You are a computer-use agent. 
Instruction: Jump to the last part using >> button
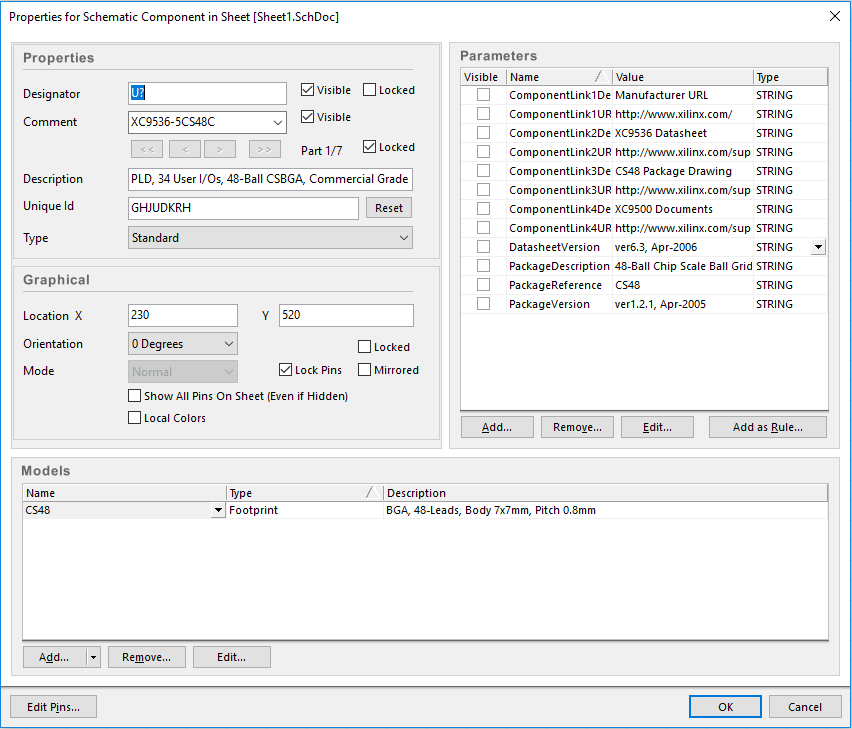click(x=264, y=149)
